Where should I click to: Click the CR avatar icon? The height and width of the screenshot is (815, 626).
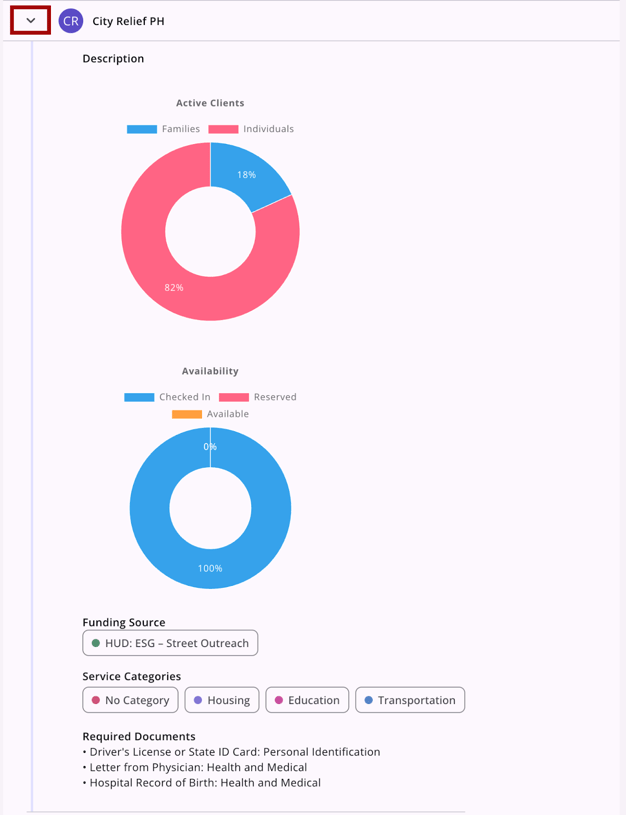coord(71,20)
